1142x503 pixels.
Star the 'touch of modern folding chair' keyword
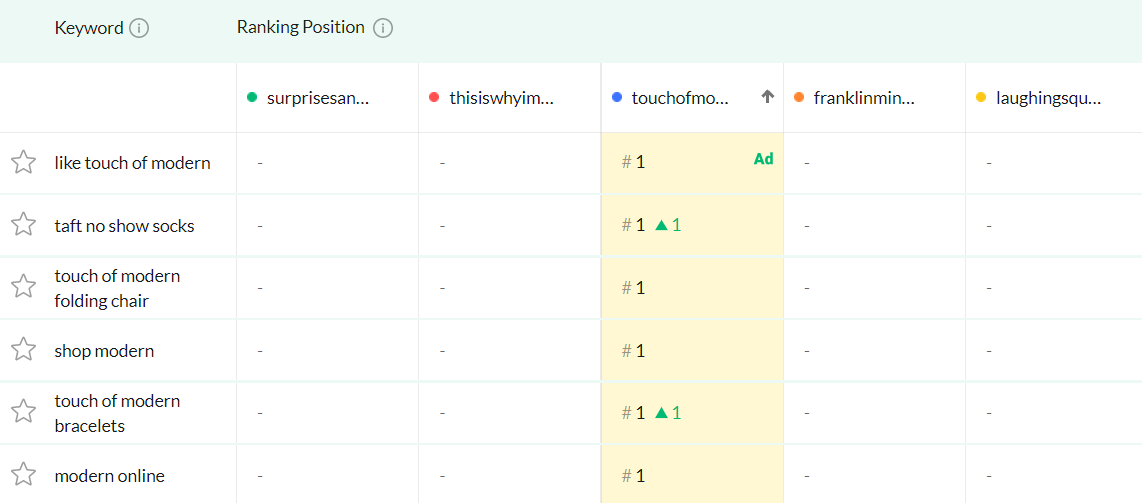24,287
